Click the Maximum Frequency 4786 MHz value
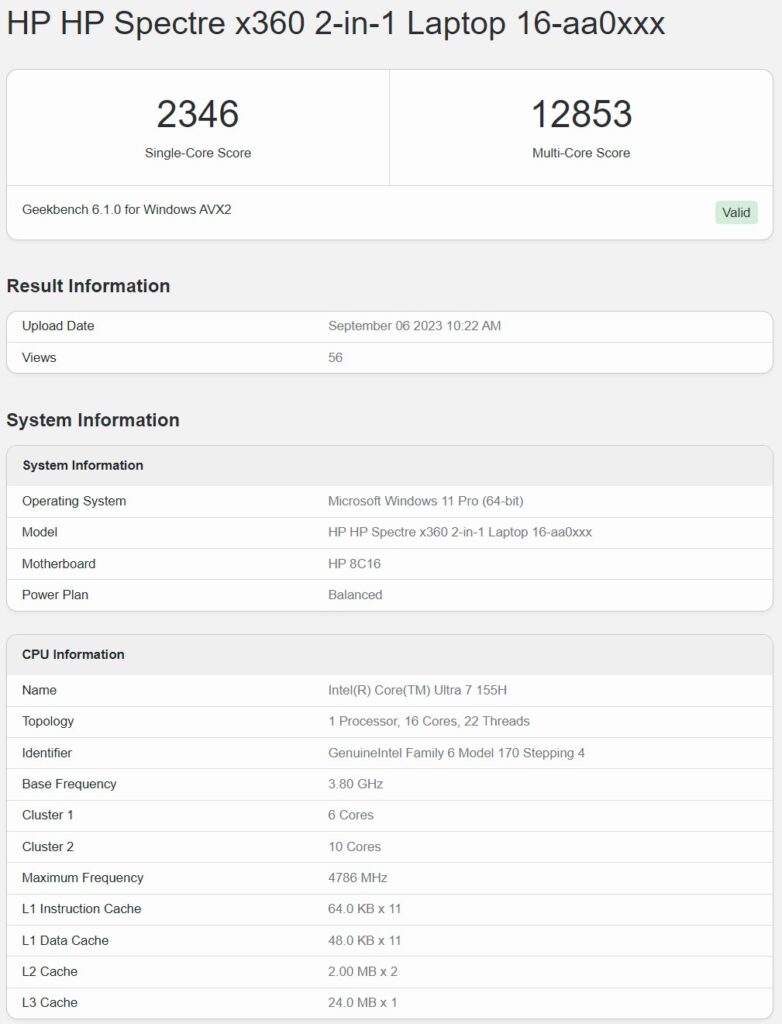 (x=357, y=878)
